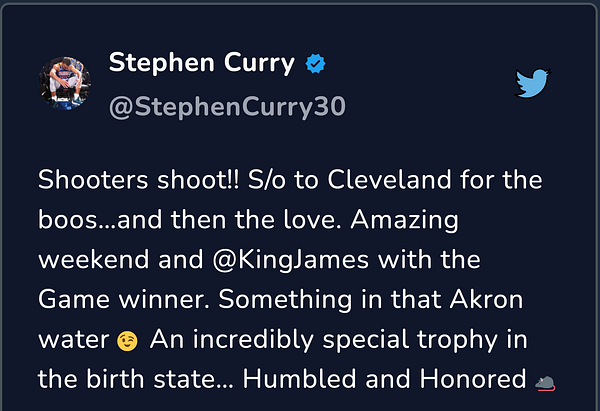This screenshot has height=411, width=600.
Task: Click the word "Cleveland" in the tweet
Action: point(390,179)
